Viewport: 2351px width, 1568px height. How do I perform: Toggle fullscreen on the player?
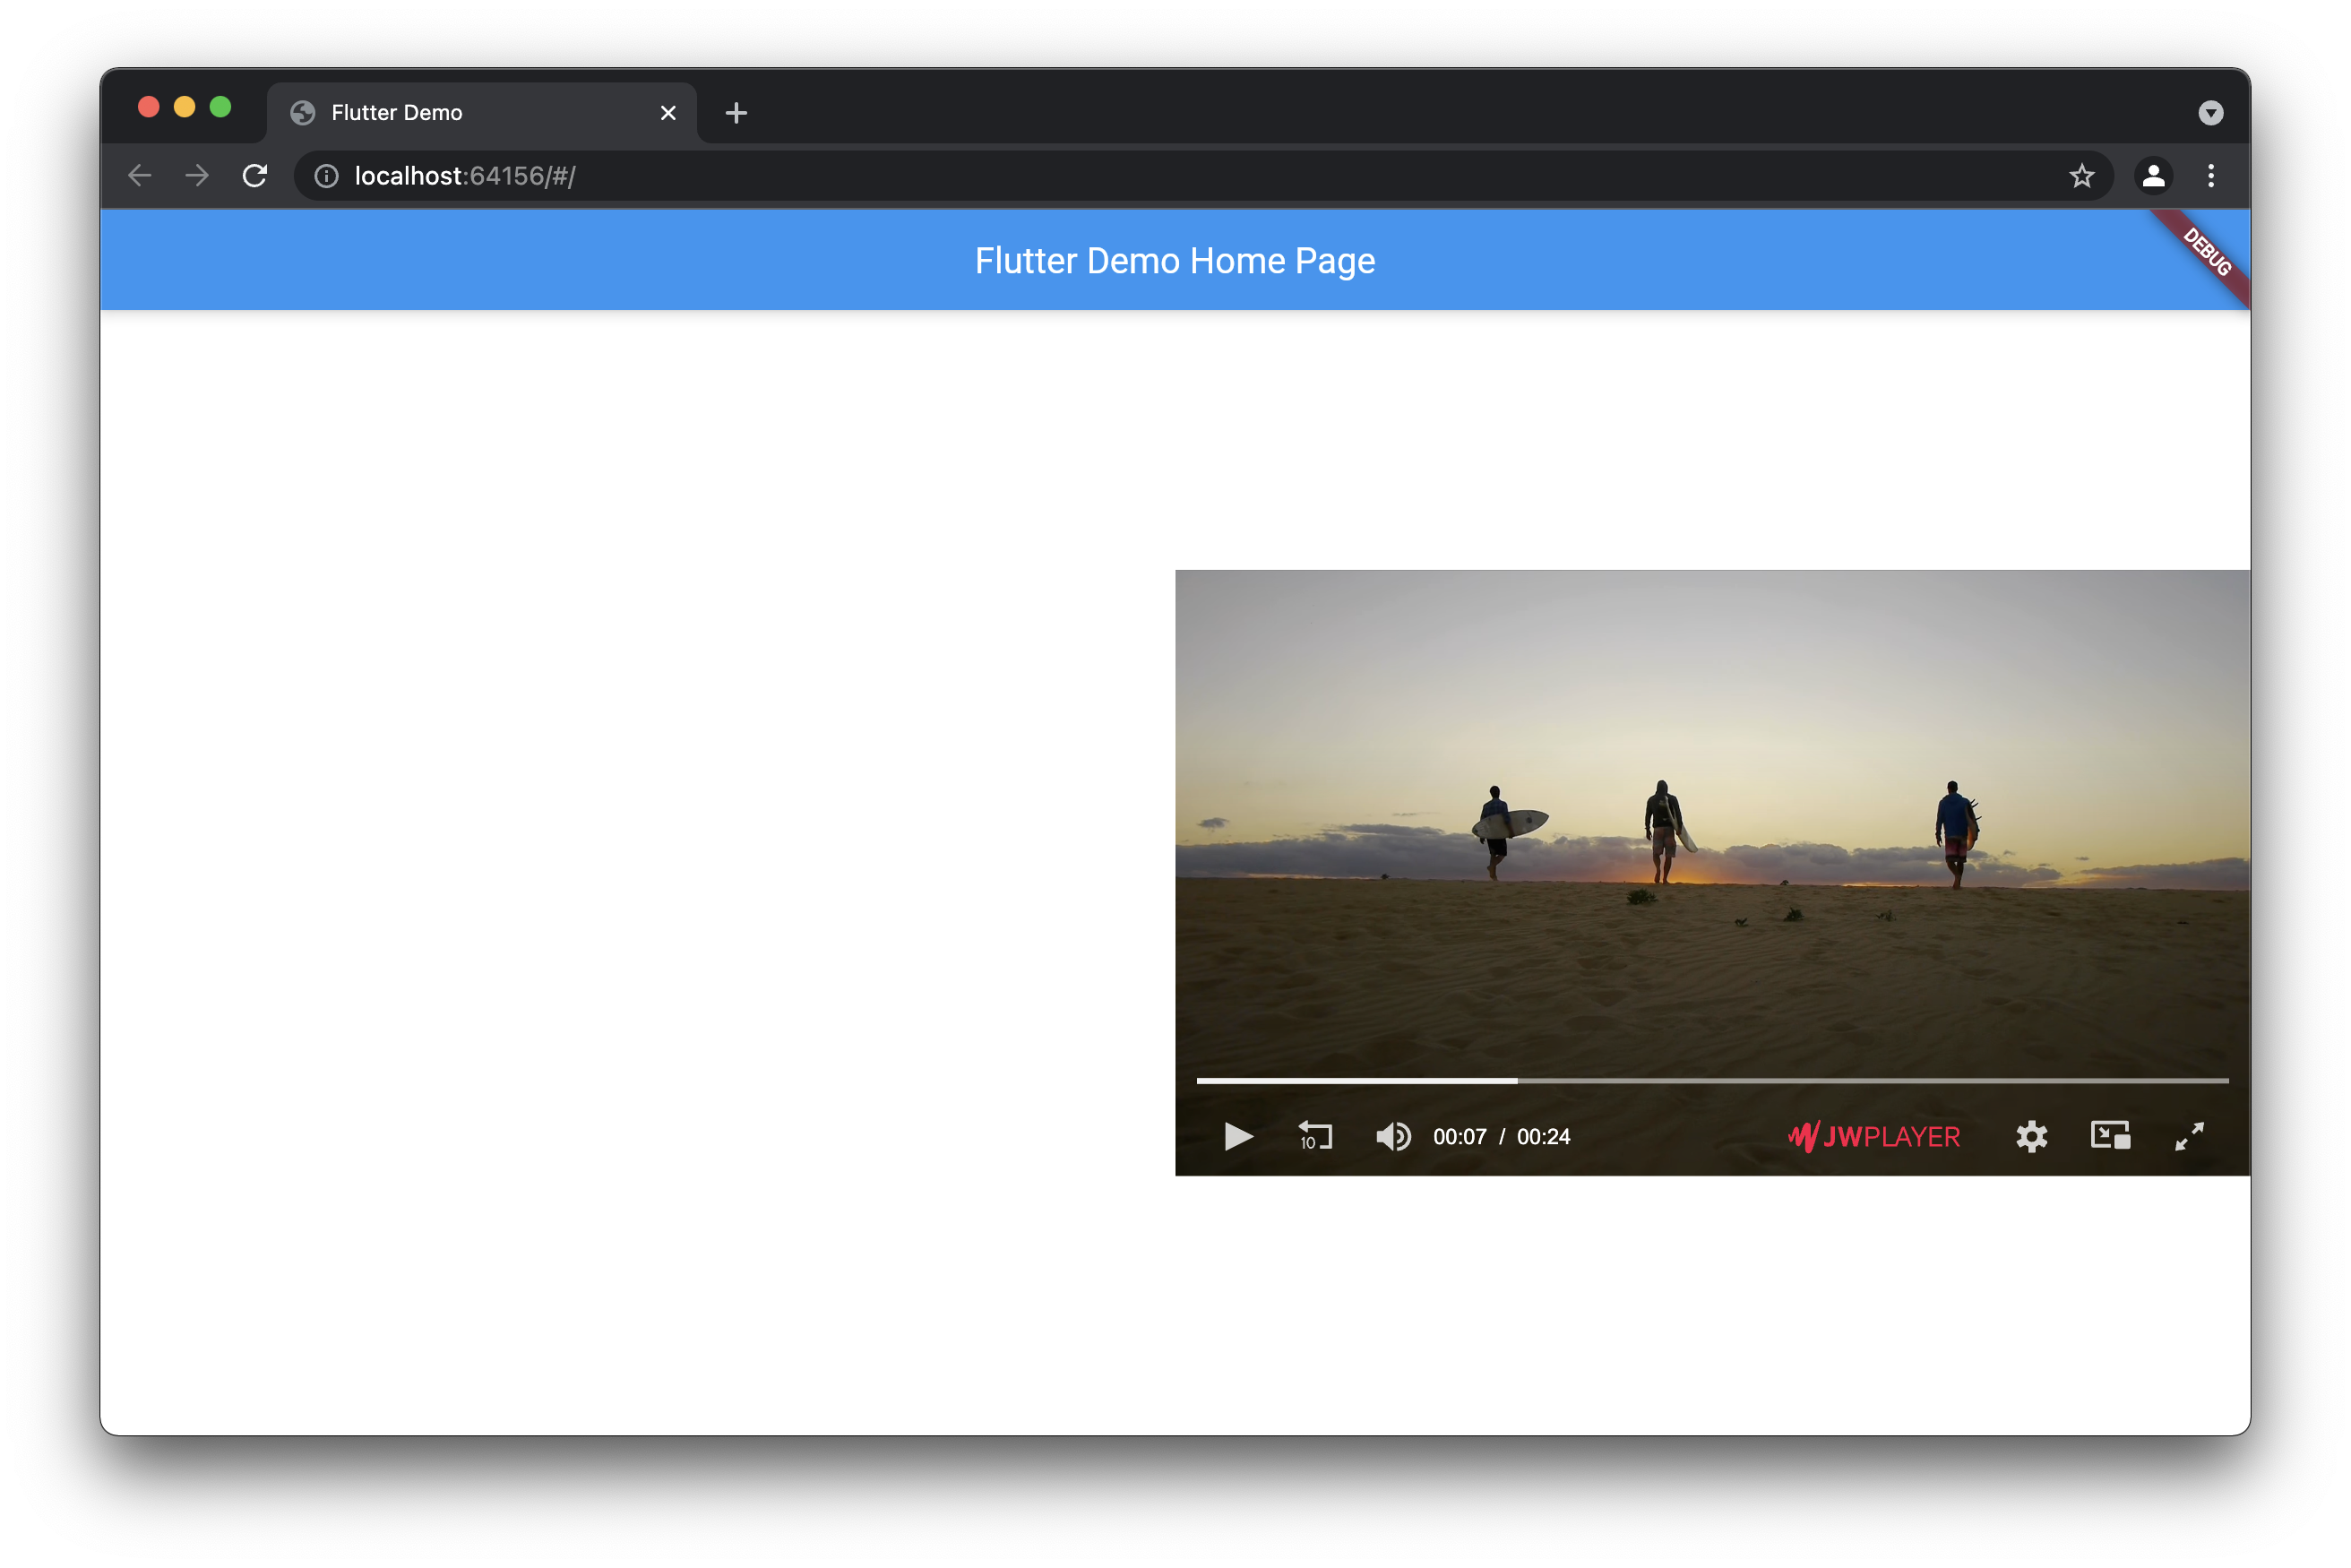click(x=2189, y=1137)
